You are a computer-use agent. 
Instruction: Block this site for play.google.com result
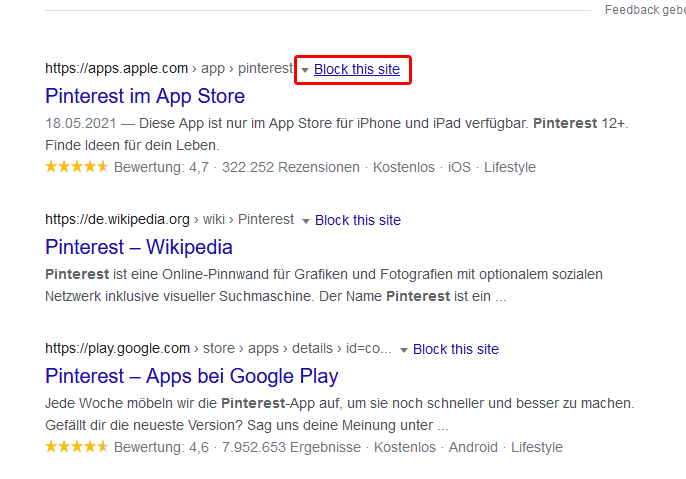coord(456,349)
